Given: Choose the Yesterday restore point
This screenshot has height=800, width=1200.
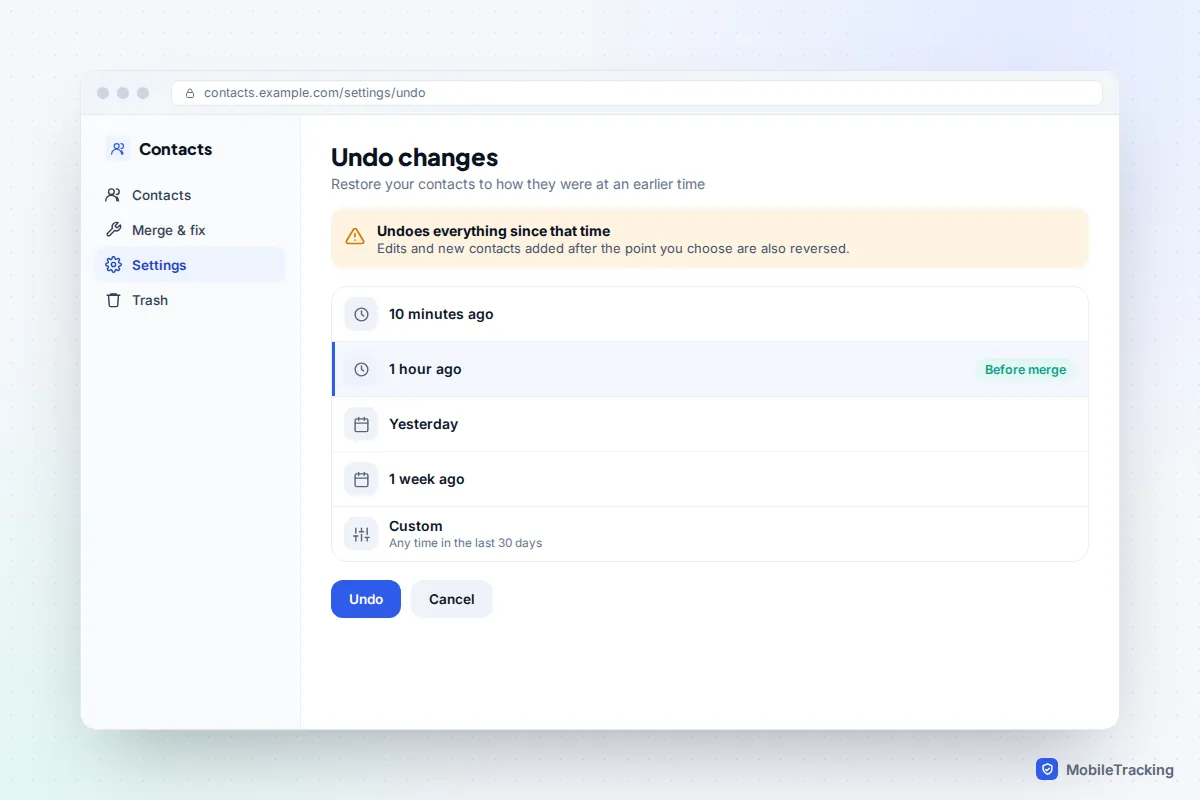Looking at the screenshot, I should click(x=710, y=424).
